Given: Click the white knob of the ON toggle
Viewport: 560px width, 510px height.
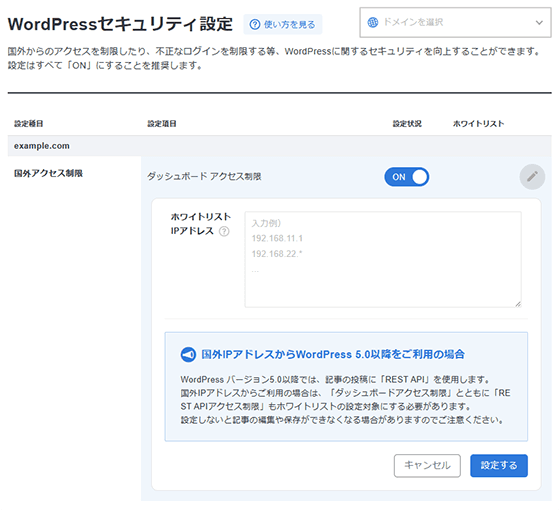Looking at the screenshot, I should 419,177.
